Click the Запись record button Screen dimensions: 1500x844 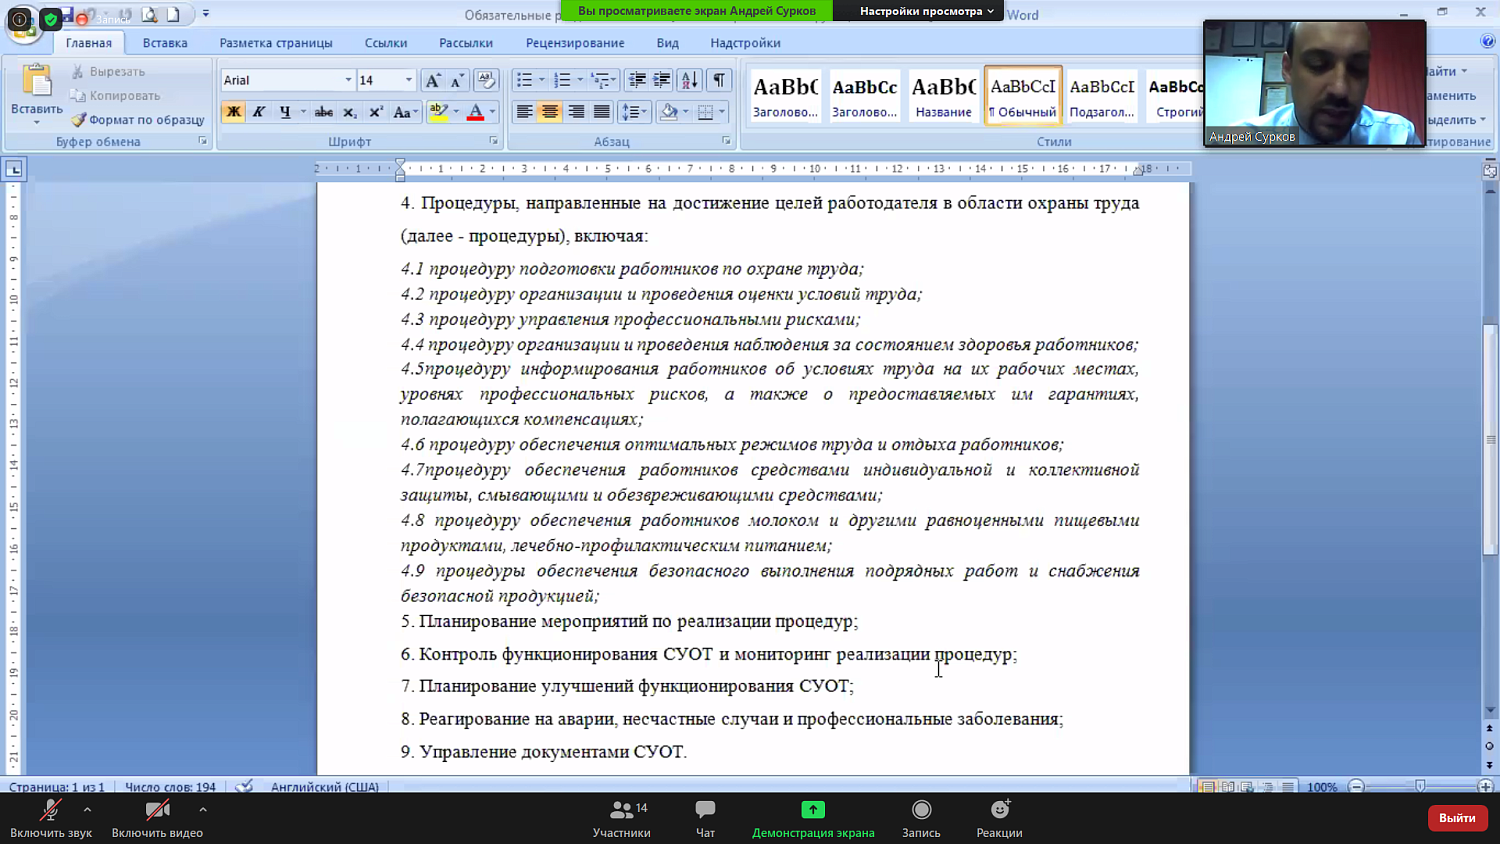tap(921, 819)
